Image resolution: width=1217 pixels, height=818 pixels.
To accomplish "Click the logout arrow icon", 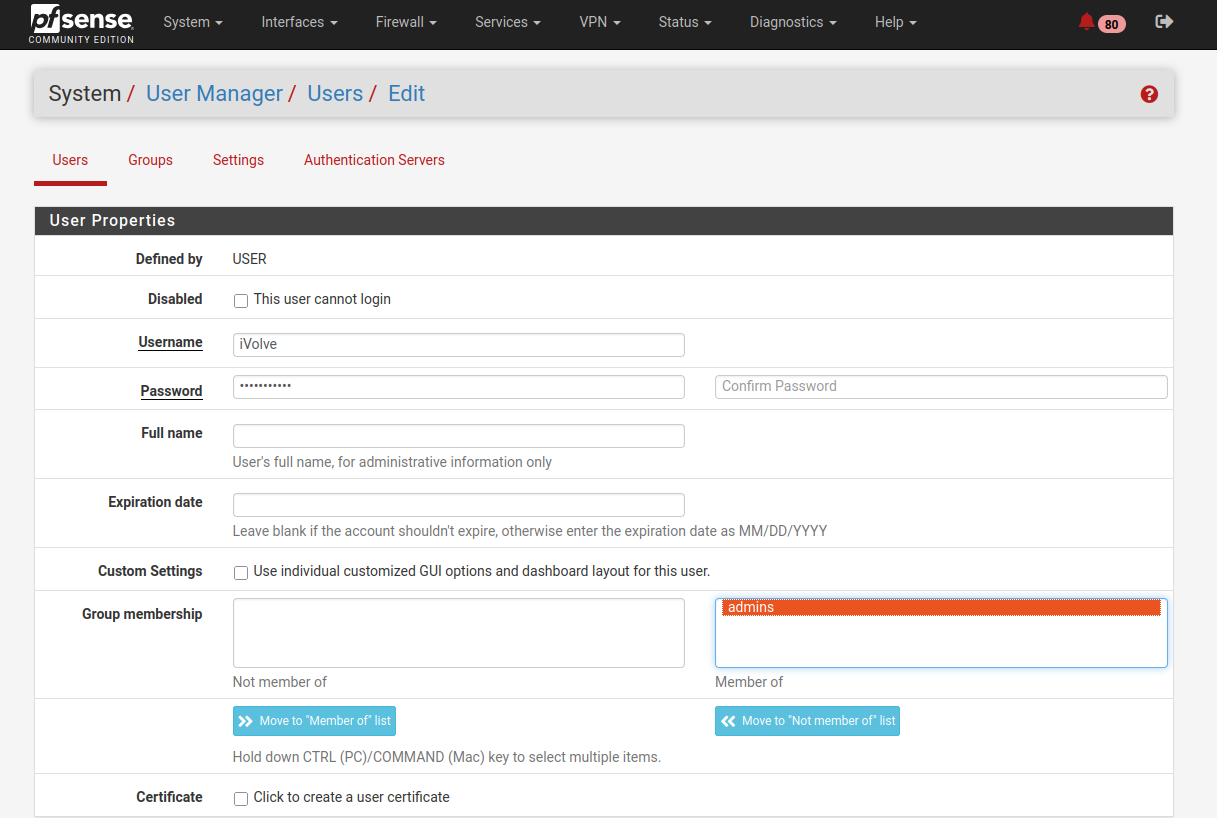I will tap(1164, 21).
